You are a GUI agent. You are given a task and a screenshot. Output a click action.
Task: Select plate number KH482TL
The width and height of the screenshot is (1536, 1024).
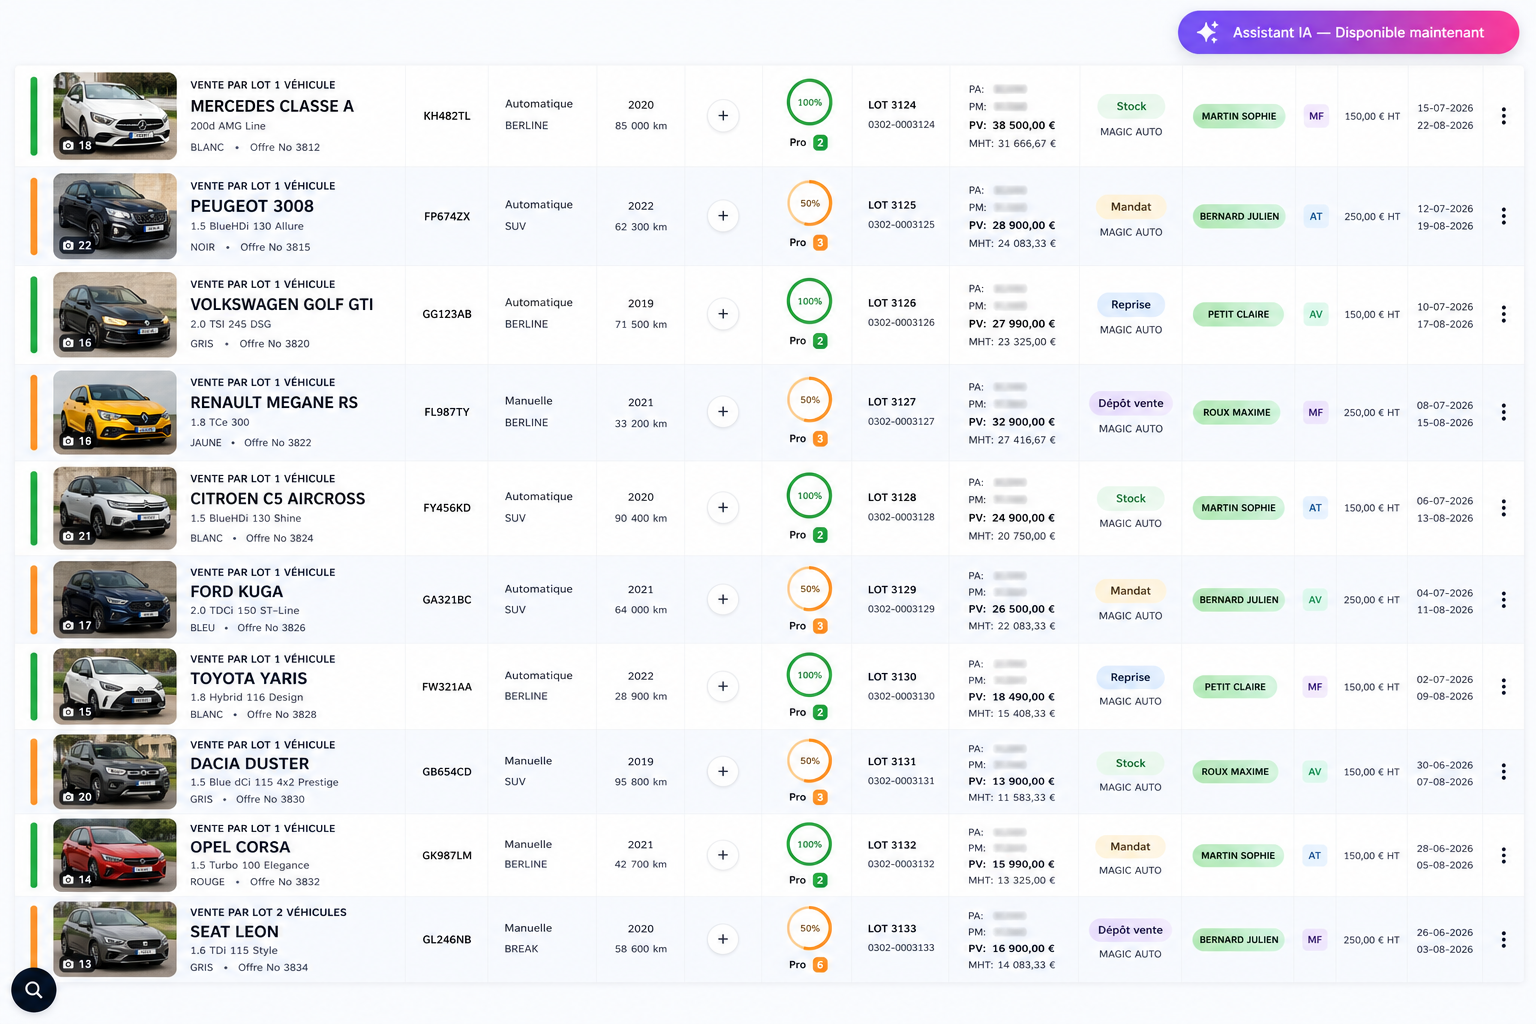[x=447, y=116]
